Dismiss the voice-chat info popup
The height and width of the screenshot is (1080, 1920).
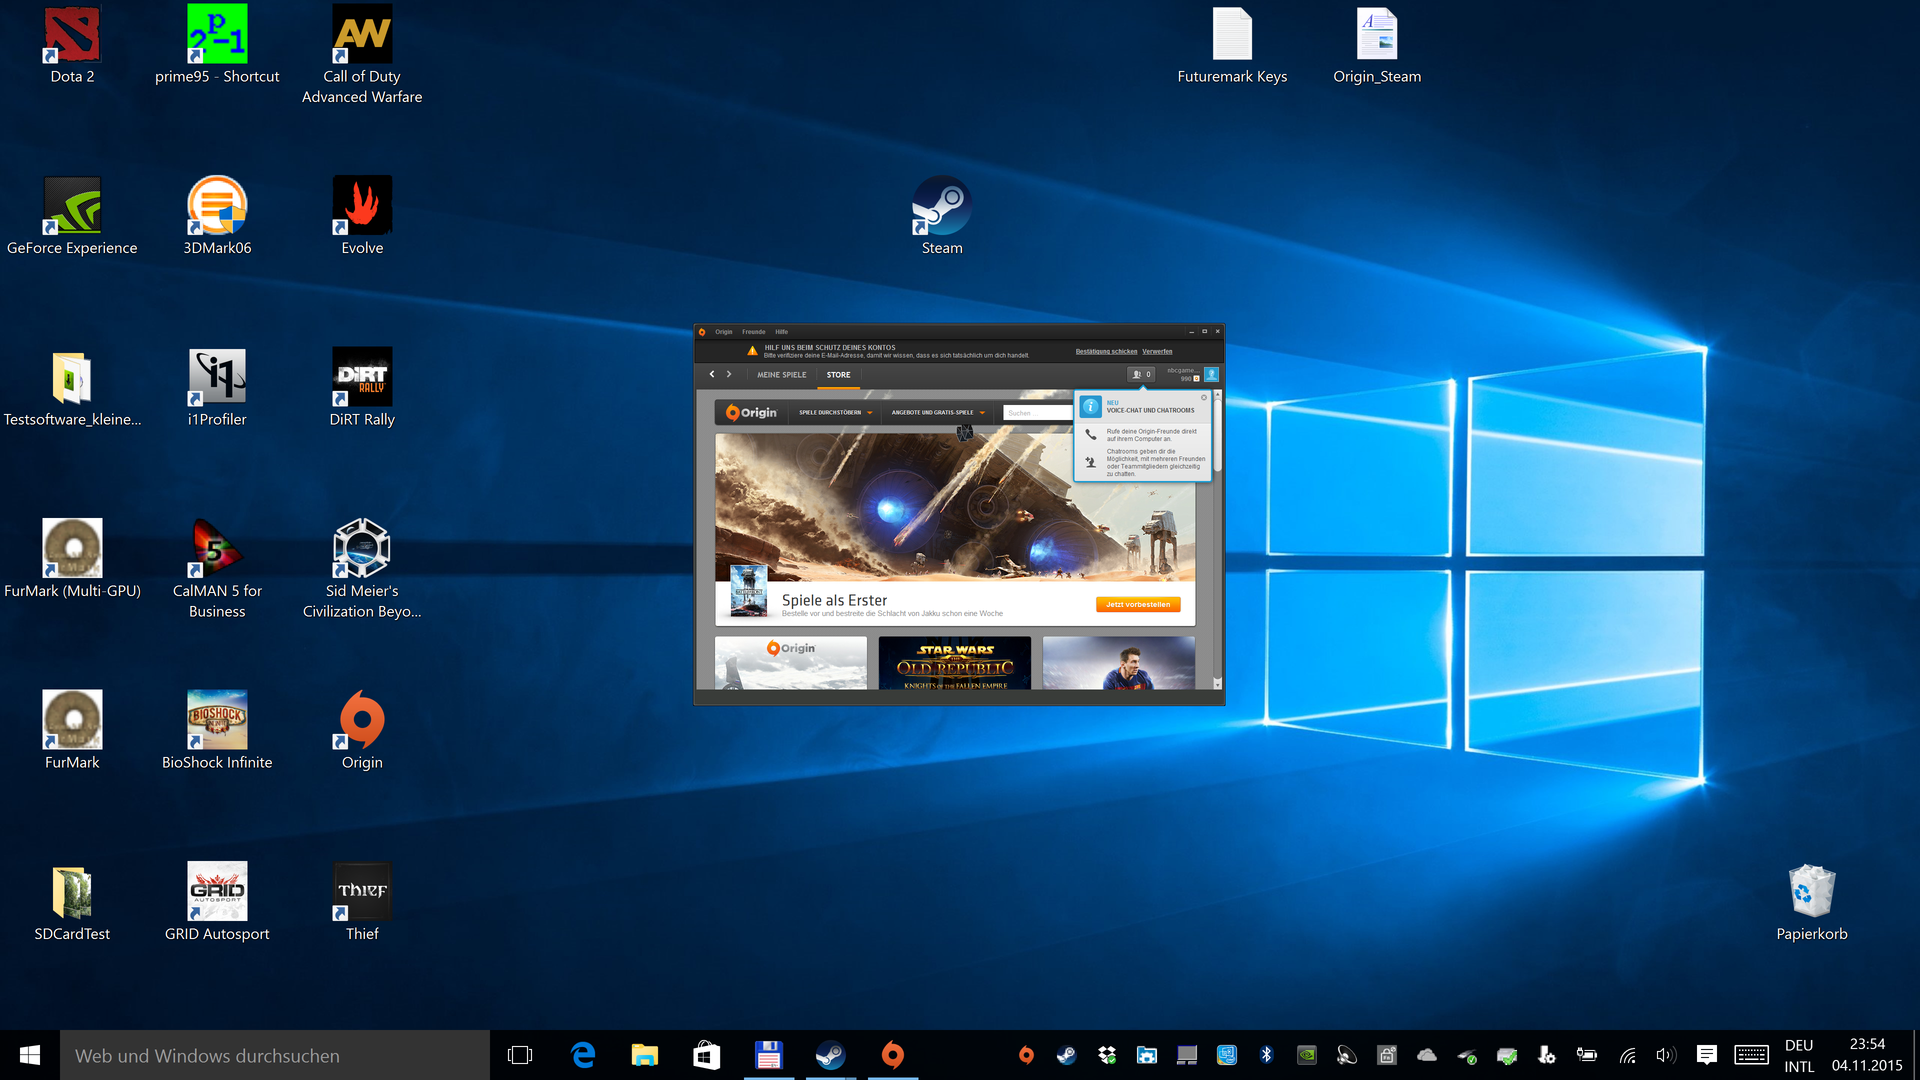click(x=1204, y=397)
